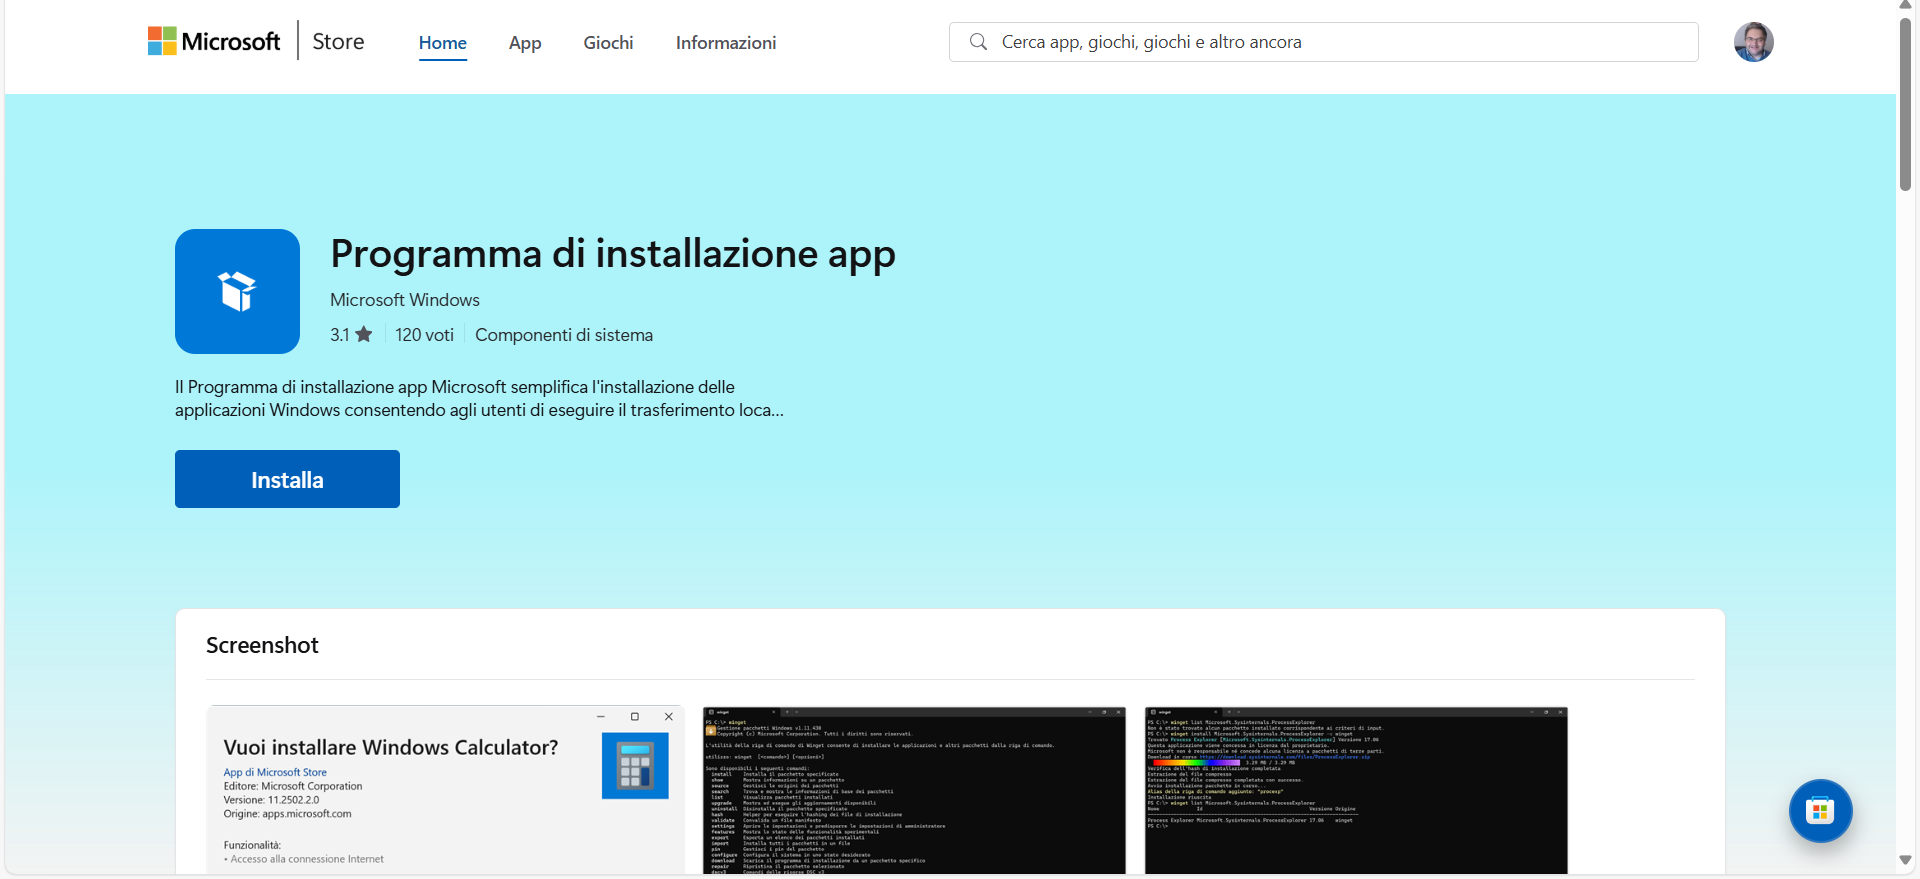Viewport: 1920px width, 879px height.
Task: Click the scrollbar down arrow
Action: point(1906,860)
